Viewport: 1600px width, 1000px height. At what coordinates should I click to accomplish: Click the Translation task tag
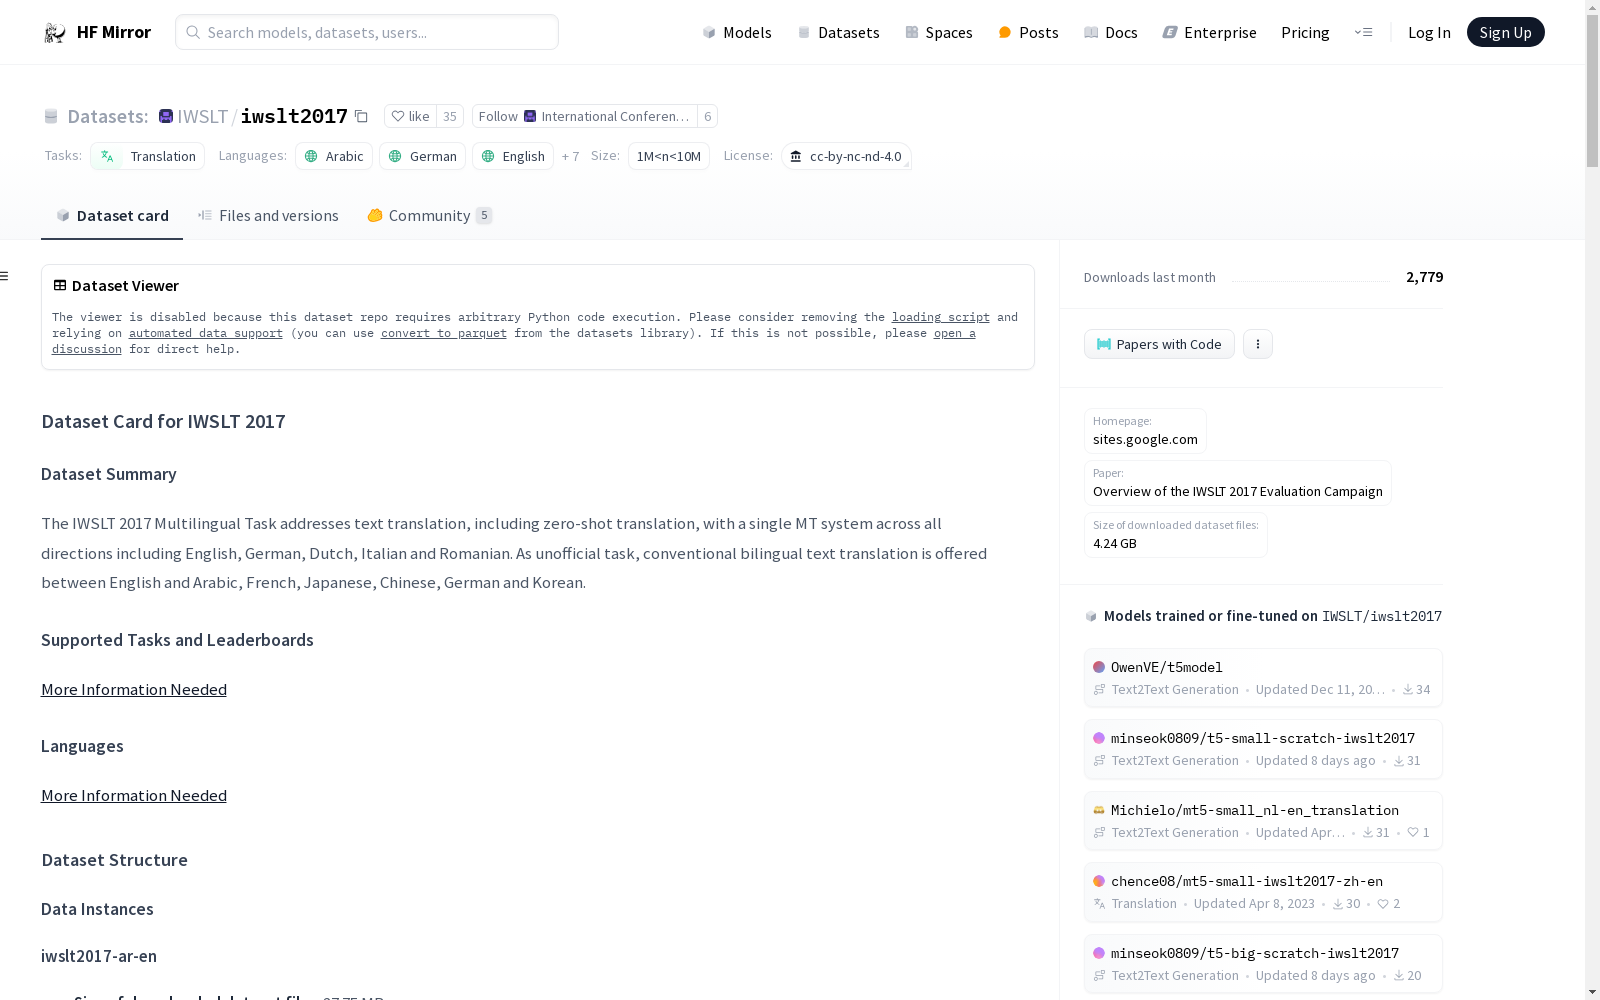(147, 156)
